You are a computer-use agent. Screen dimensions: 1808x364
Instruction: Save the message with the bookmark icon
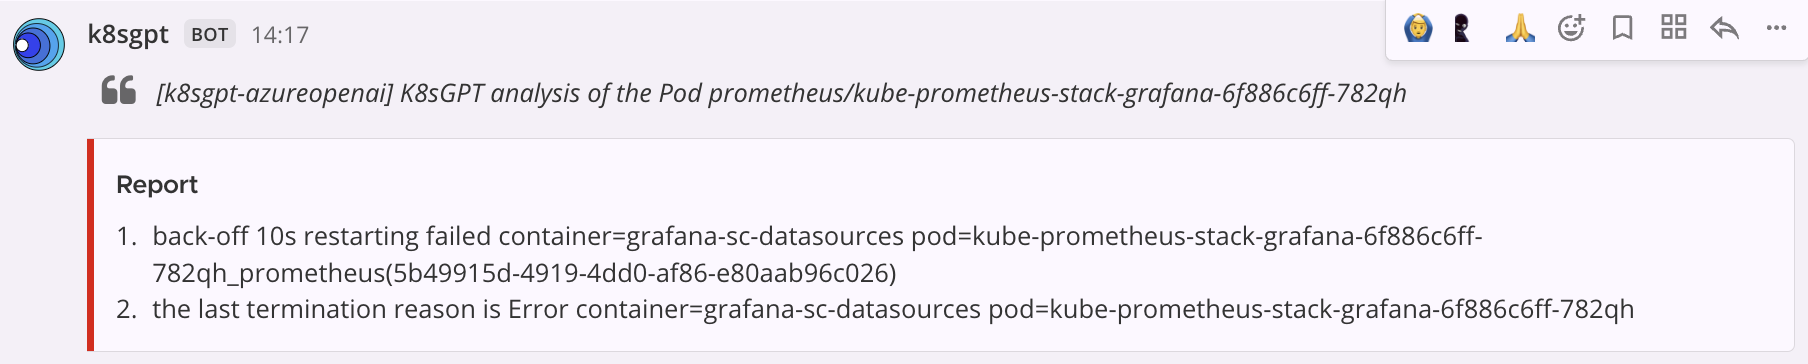pyautogui.click(x=1623, y=28)
